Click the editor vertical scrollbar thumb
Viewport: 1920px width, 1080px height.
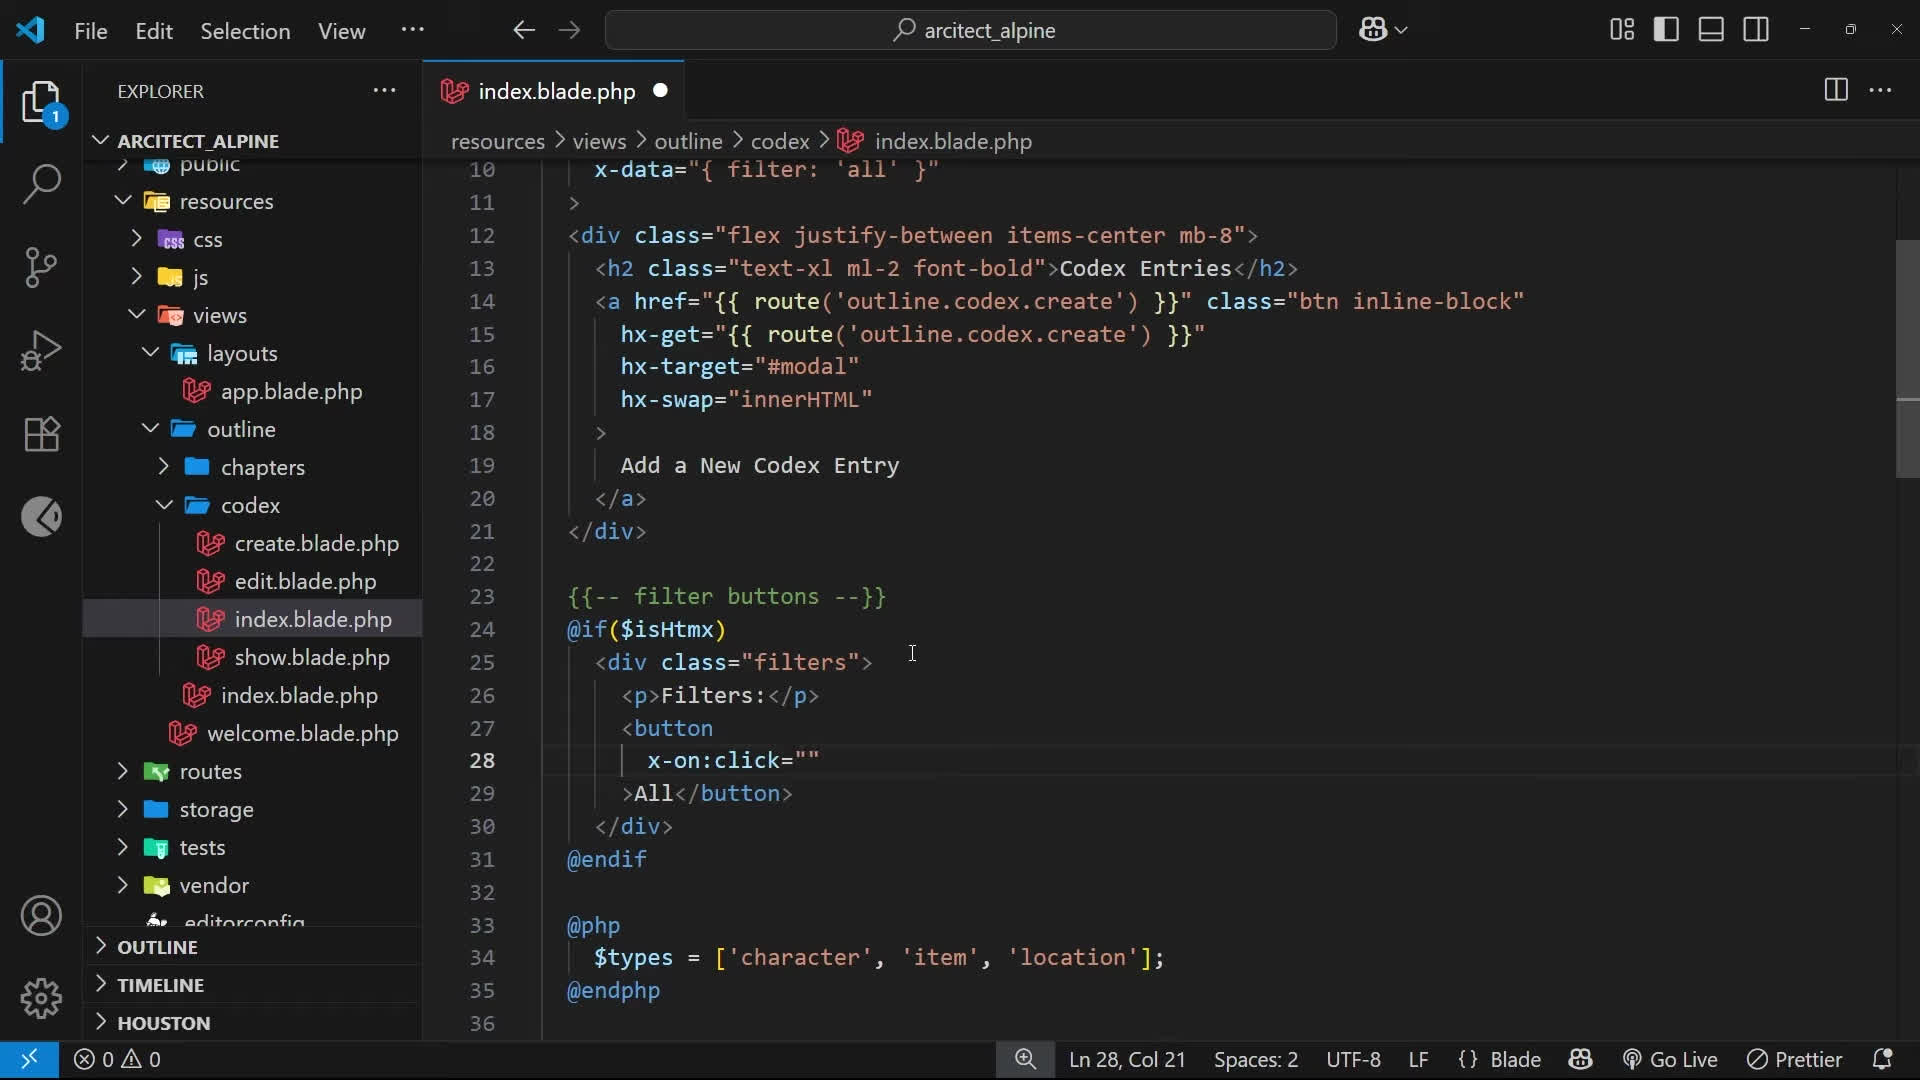1907,360
